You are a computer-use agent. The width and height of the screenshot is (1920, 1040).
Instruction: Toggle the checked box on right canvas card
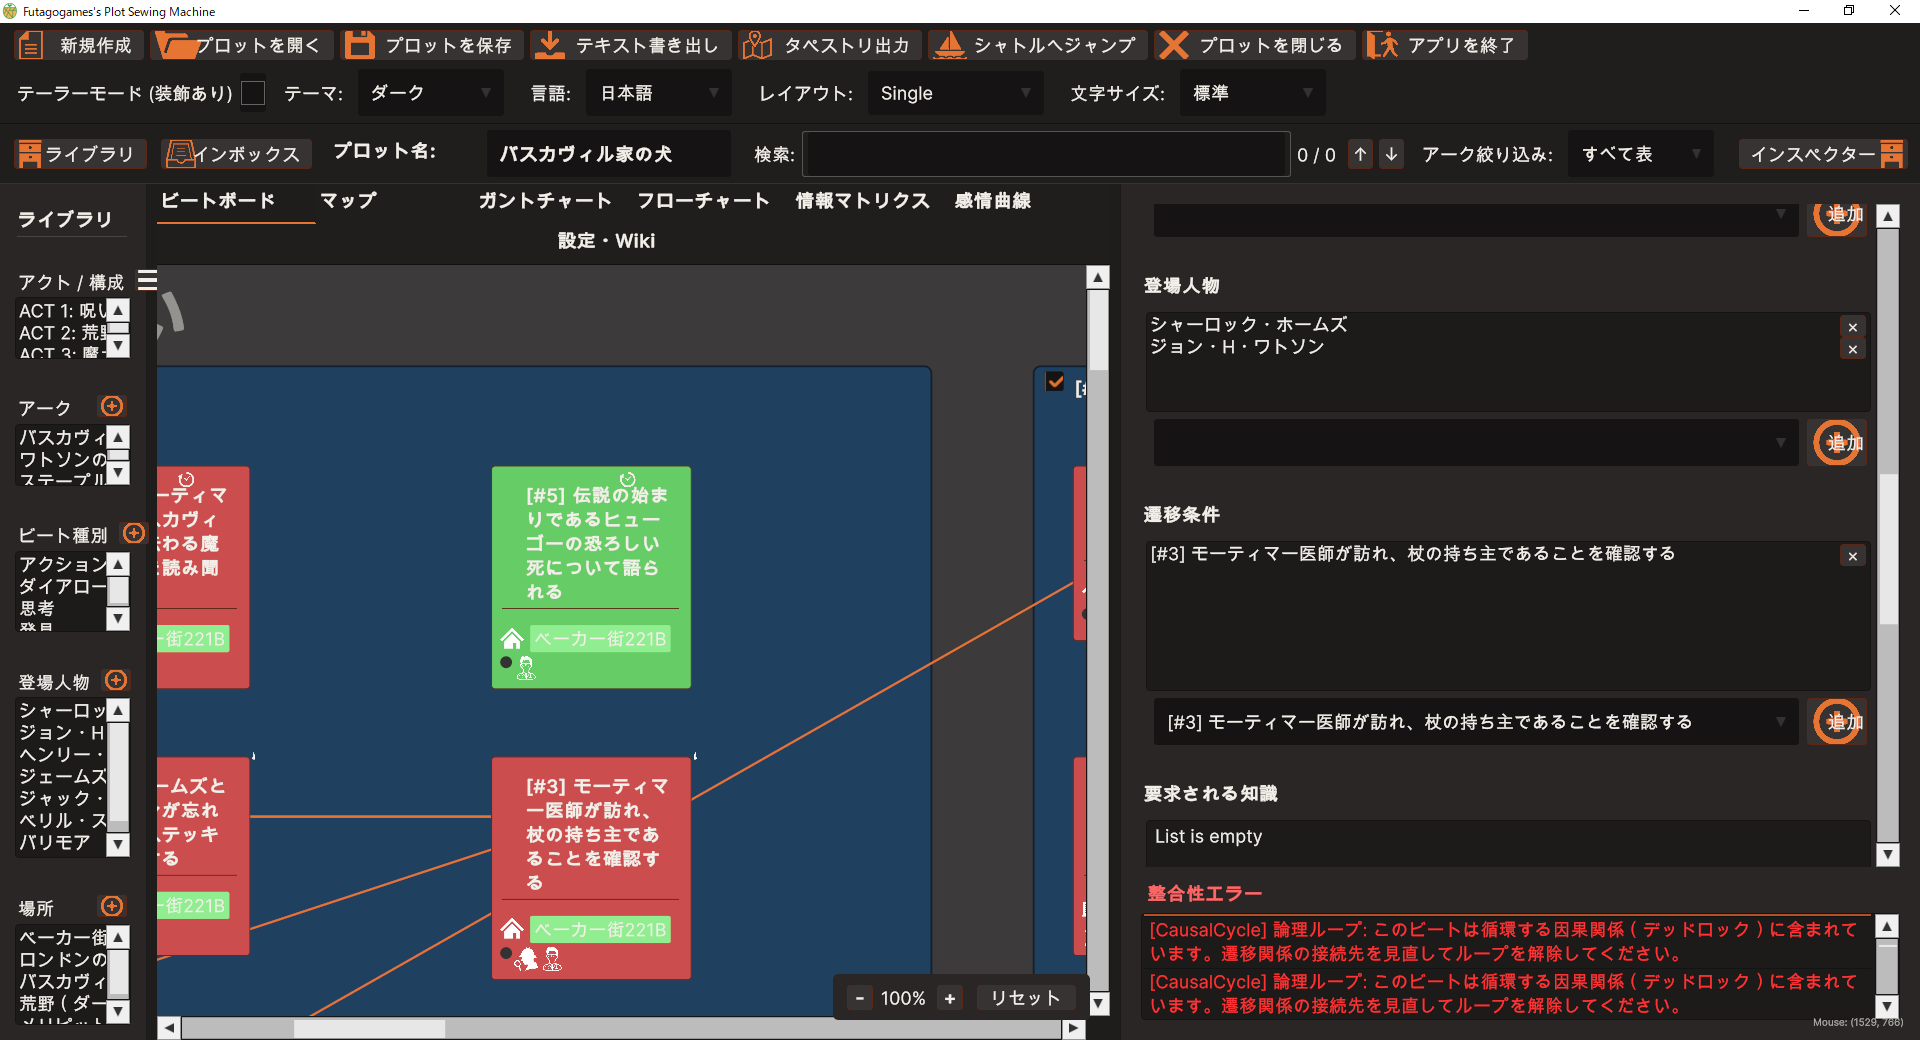(1055, 381)
